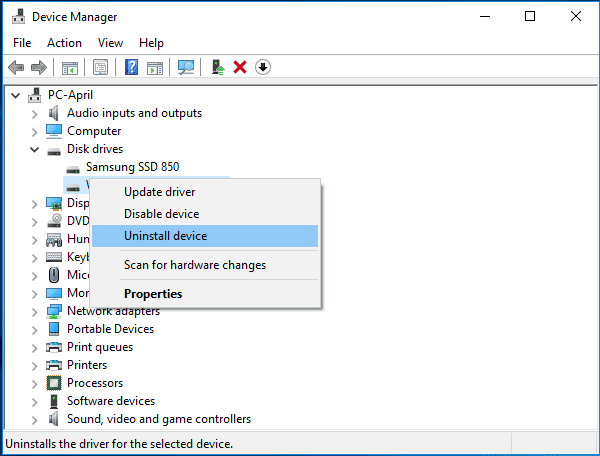Expand the Portable Devices category
Image resolution: width=600 pixels, height=456 pixels.
pos(34,330)
